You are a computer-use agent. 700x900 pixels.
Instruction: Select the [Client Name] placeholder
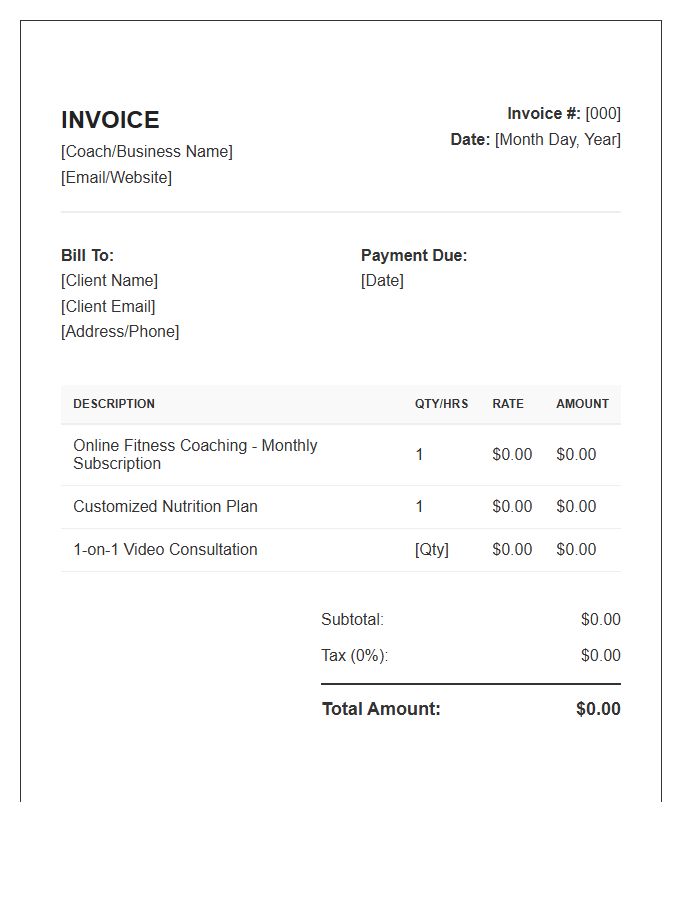110,281
